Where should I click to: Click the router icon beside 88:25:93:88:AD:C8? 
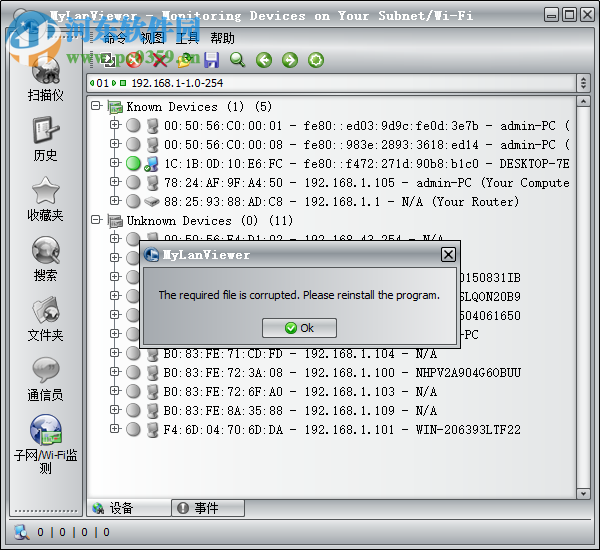(152, 201)
